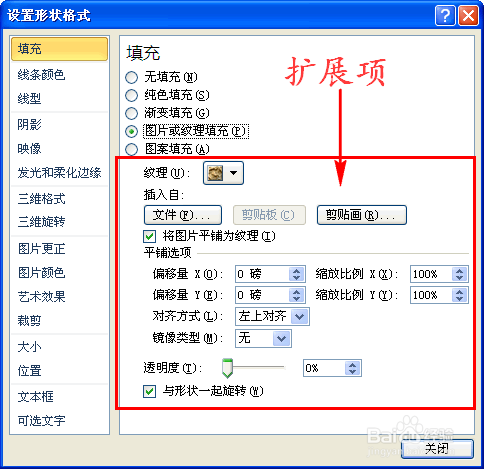This screenshot has width=484, height=469.
Task: Click the help question mark icon
Action: coord(445,15)
